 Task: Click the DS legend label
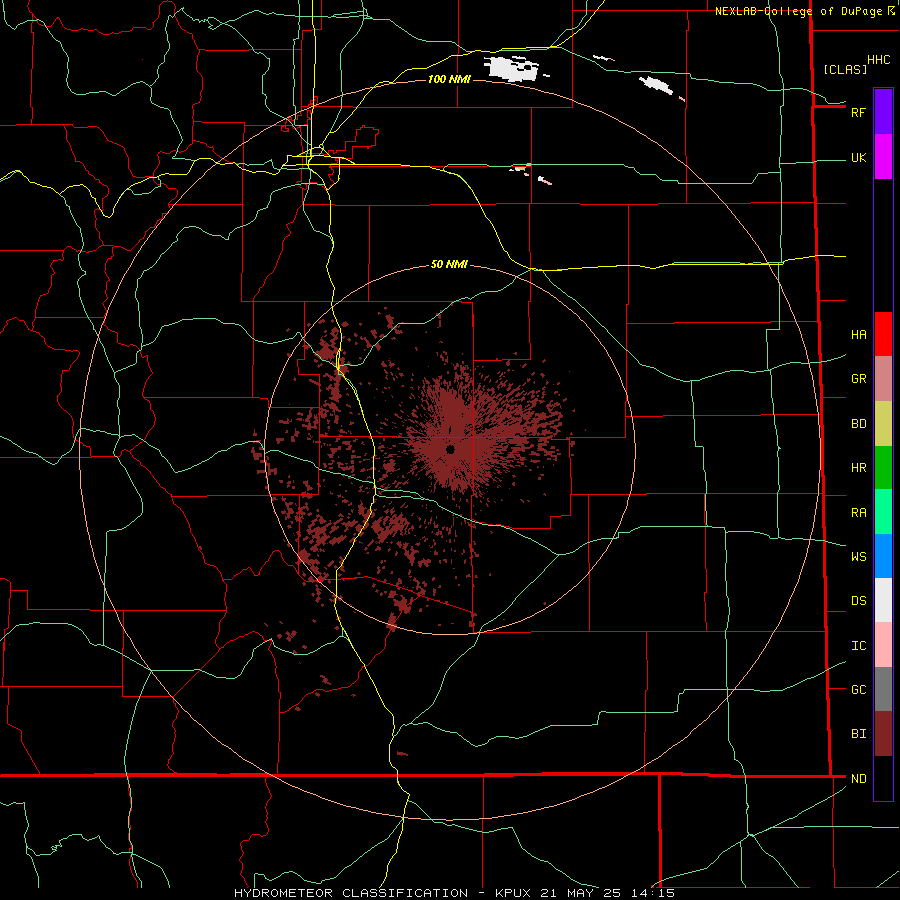pyautogui.click(x=858, y=600)
